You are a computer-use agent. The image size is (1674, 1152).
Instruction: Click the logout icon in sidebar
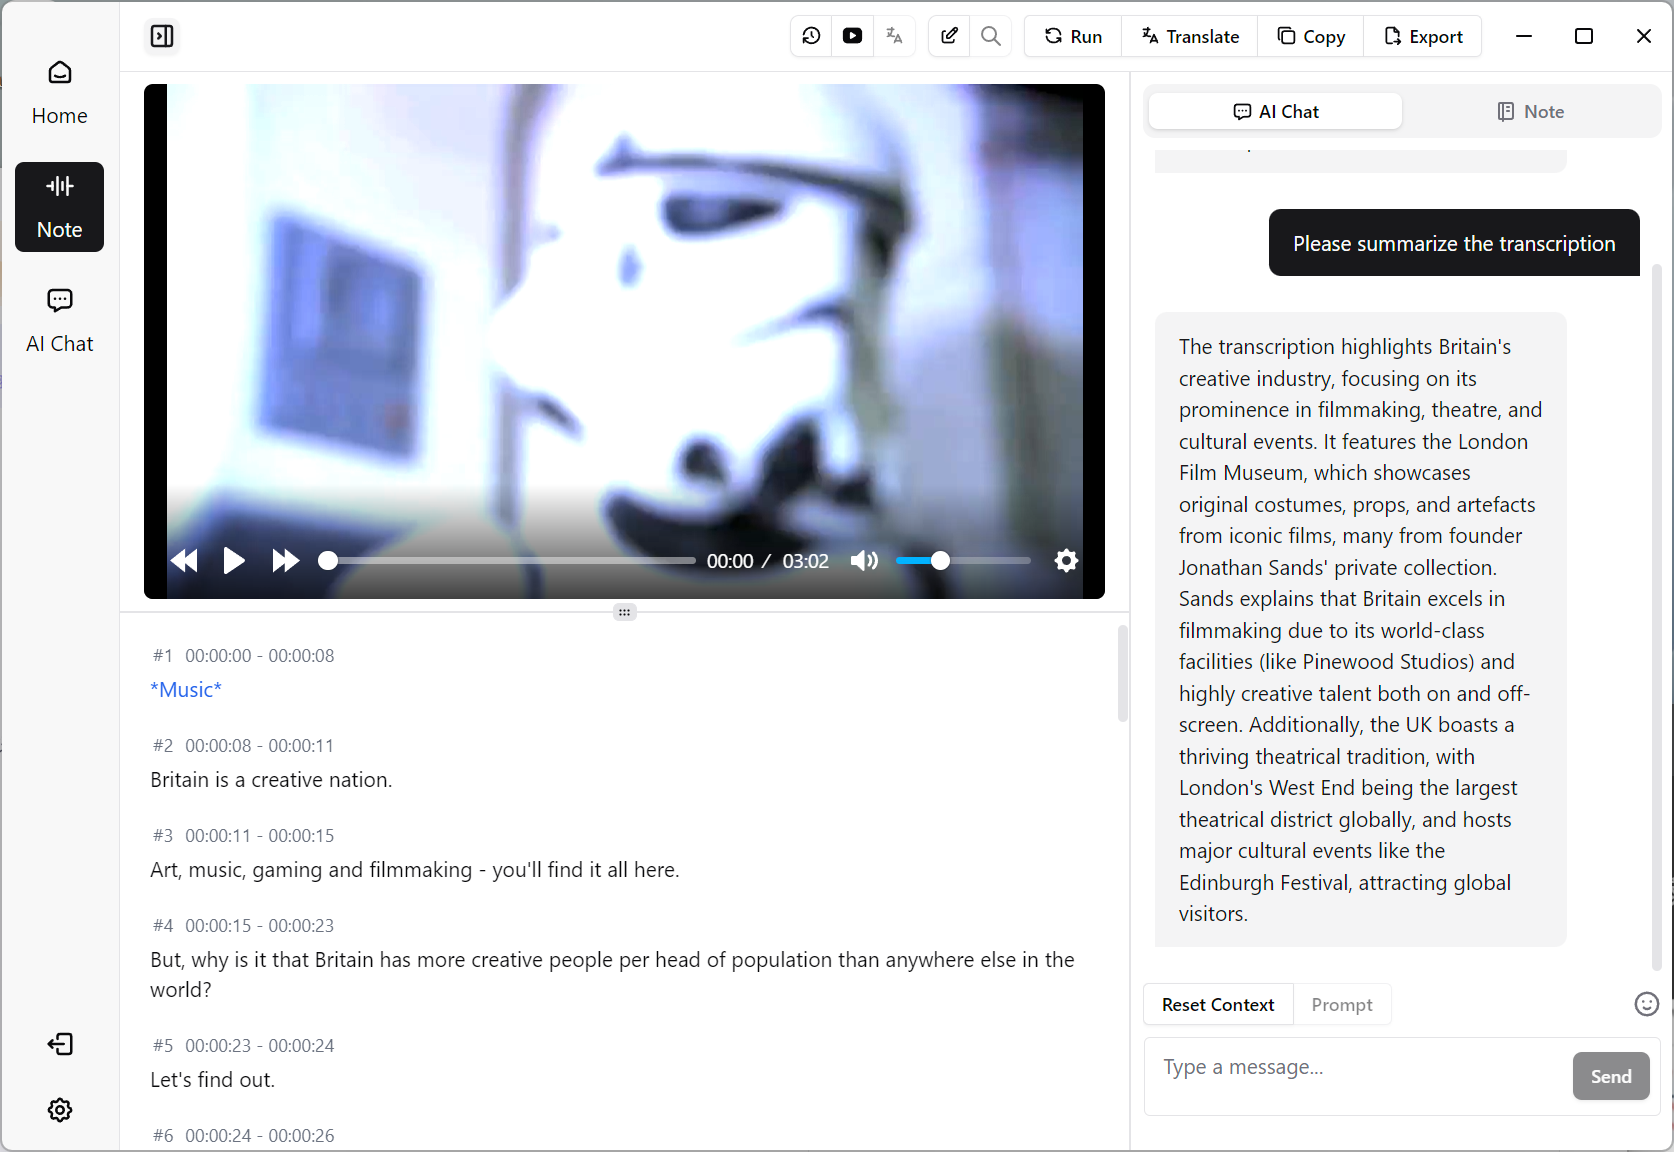point(60,1044)
